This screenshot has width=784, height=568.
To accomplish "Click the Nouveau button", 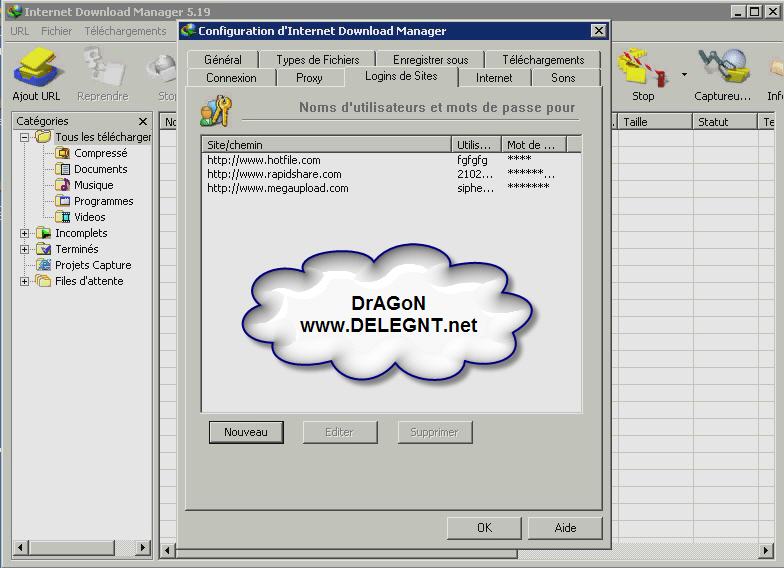I will click(246, 432).
